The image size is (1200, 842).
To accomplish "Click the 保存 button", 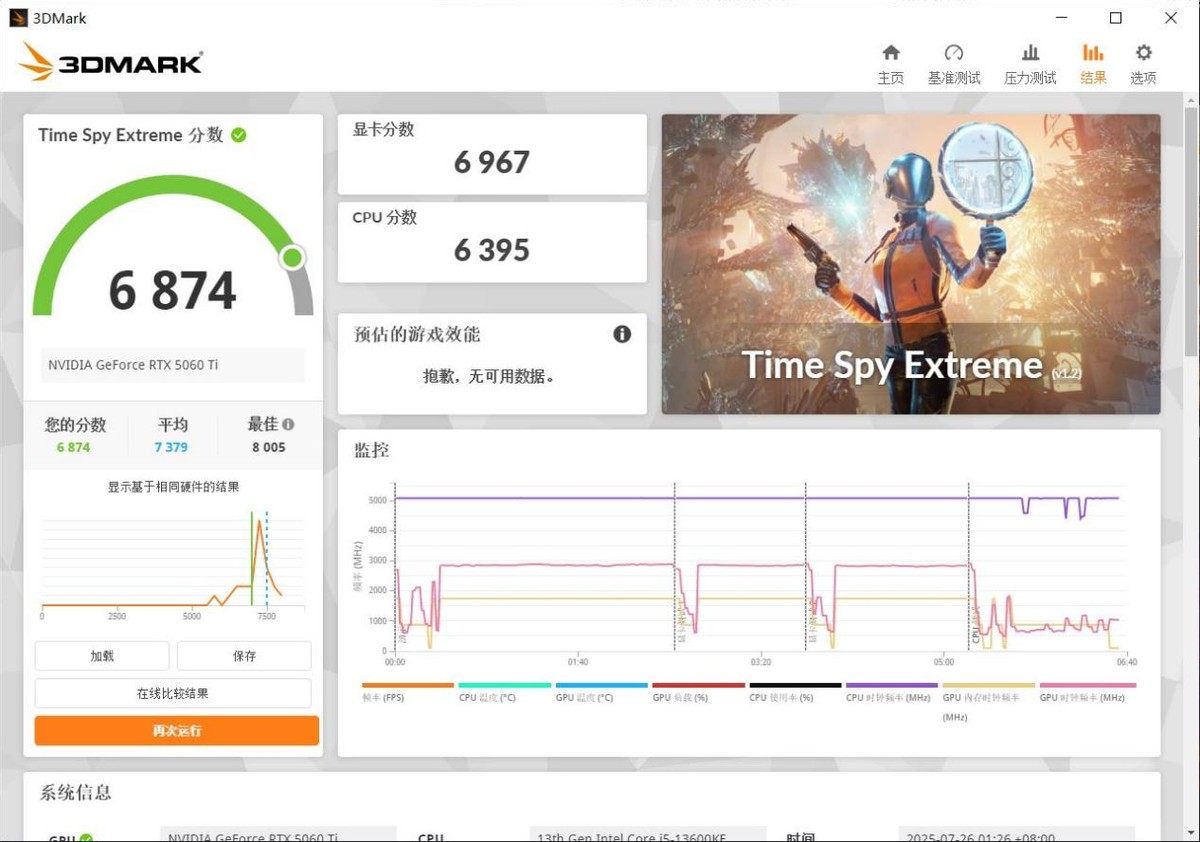I will pos(244,656).
